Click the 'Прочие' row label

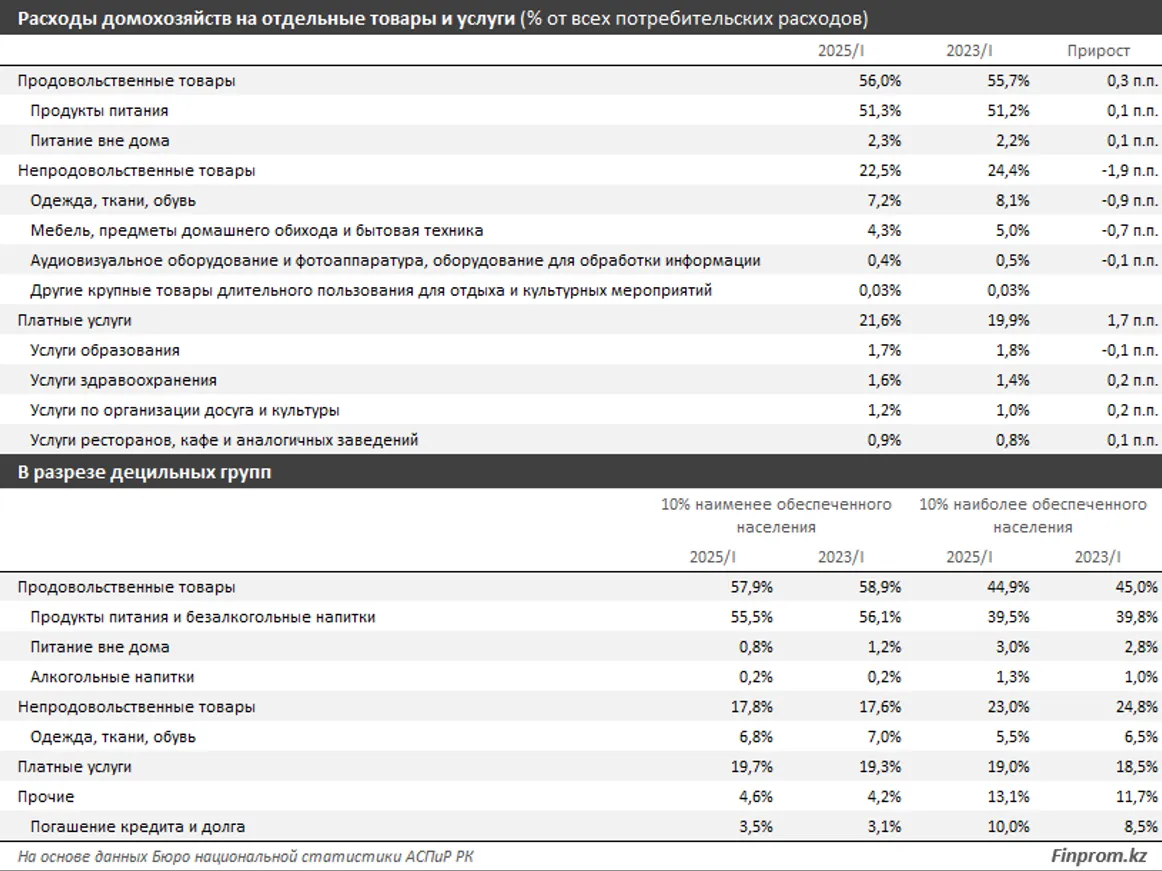tap(46, 797)
